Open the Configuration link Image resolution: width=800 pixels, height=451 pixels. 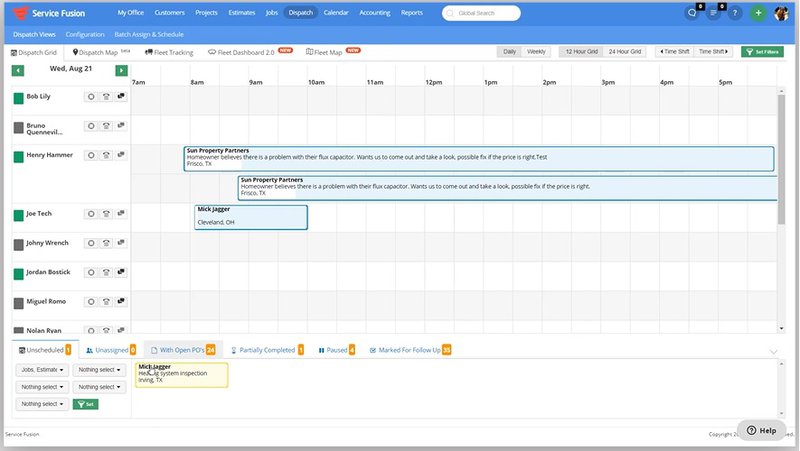coord(85,35)
